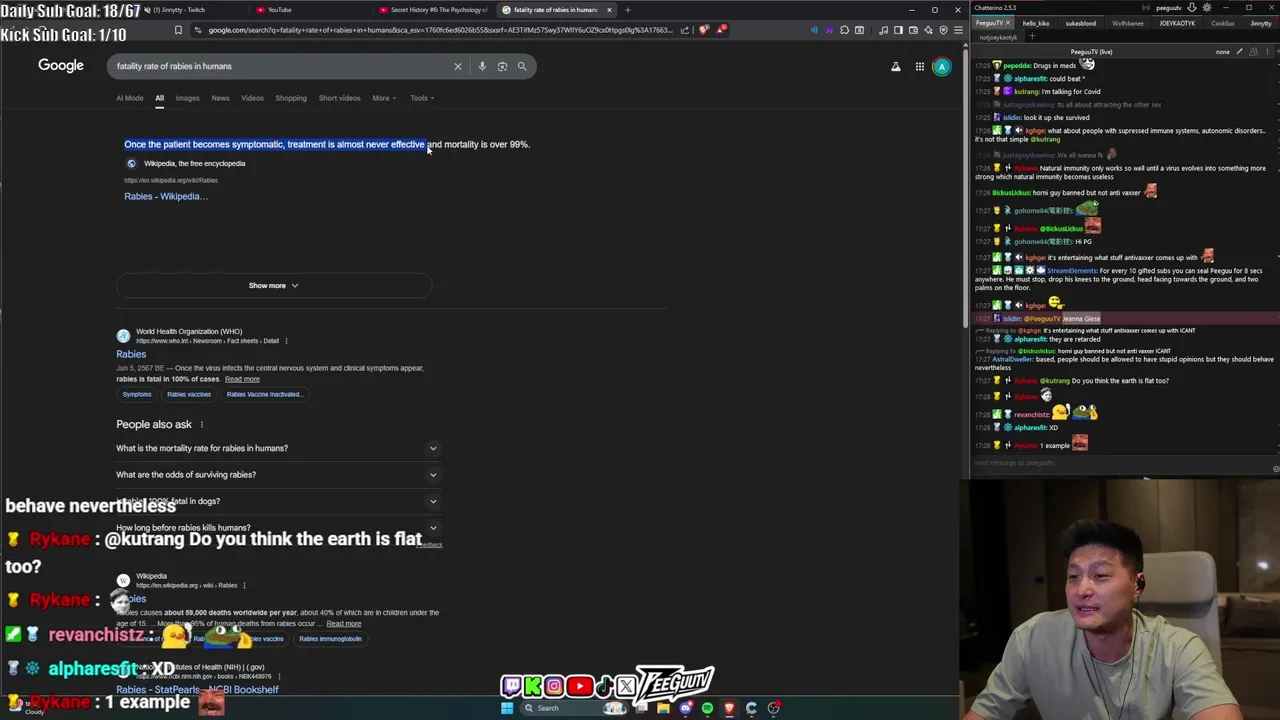The height and width of the screenshot is (720, 1280).
Task: Open Google Lens image search
Action: tap(502, 66)
